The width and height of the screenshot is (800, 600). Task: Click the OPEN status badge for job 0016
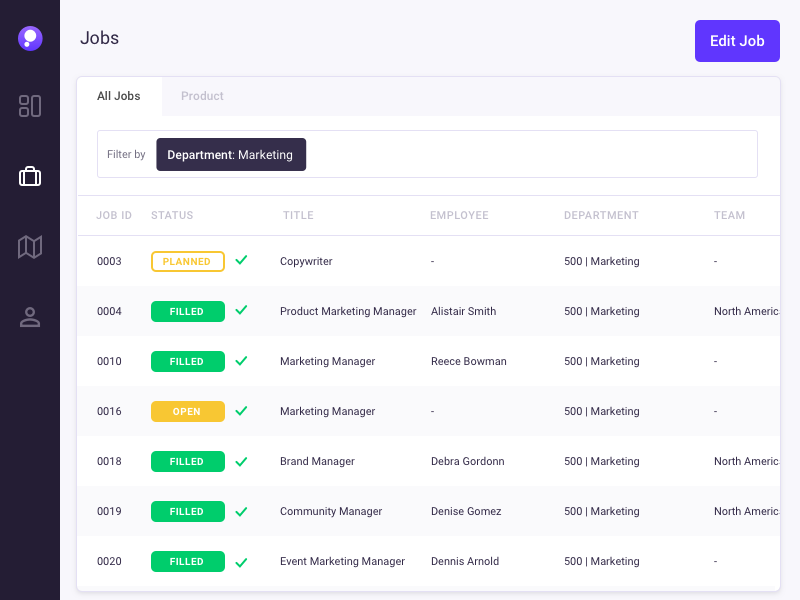pyautogui.click(x=188, y=411)
